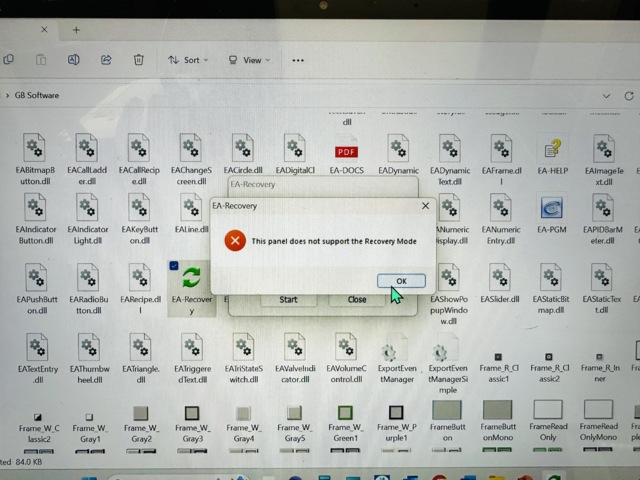
Task: Expand the address bar history dropdown
Action: (x=607, y=96)
